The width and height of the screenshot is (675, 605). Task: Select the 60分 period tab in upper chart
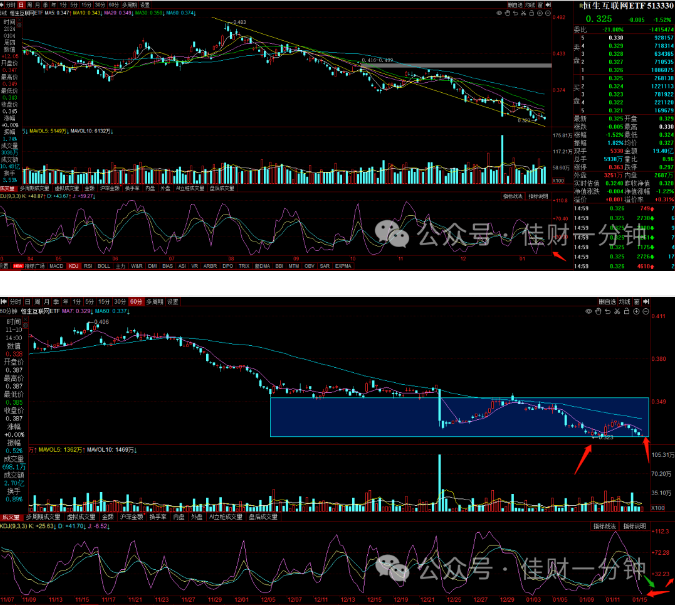click(x=114, y=5)
